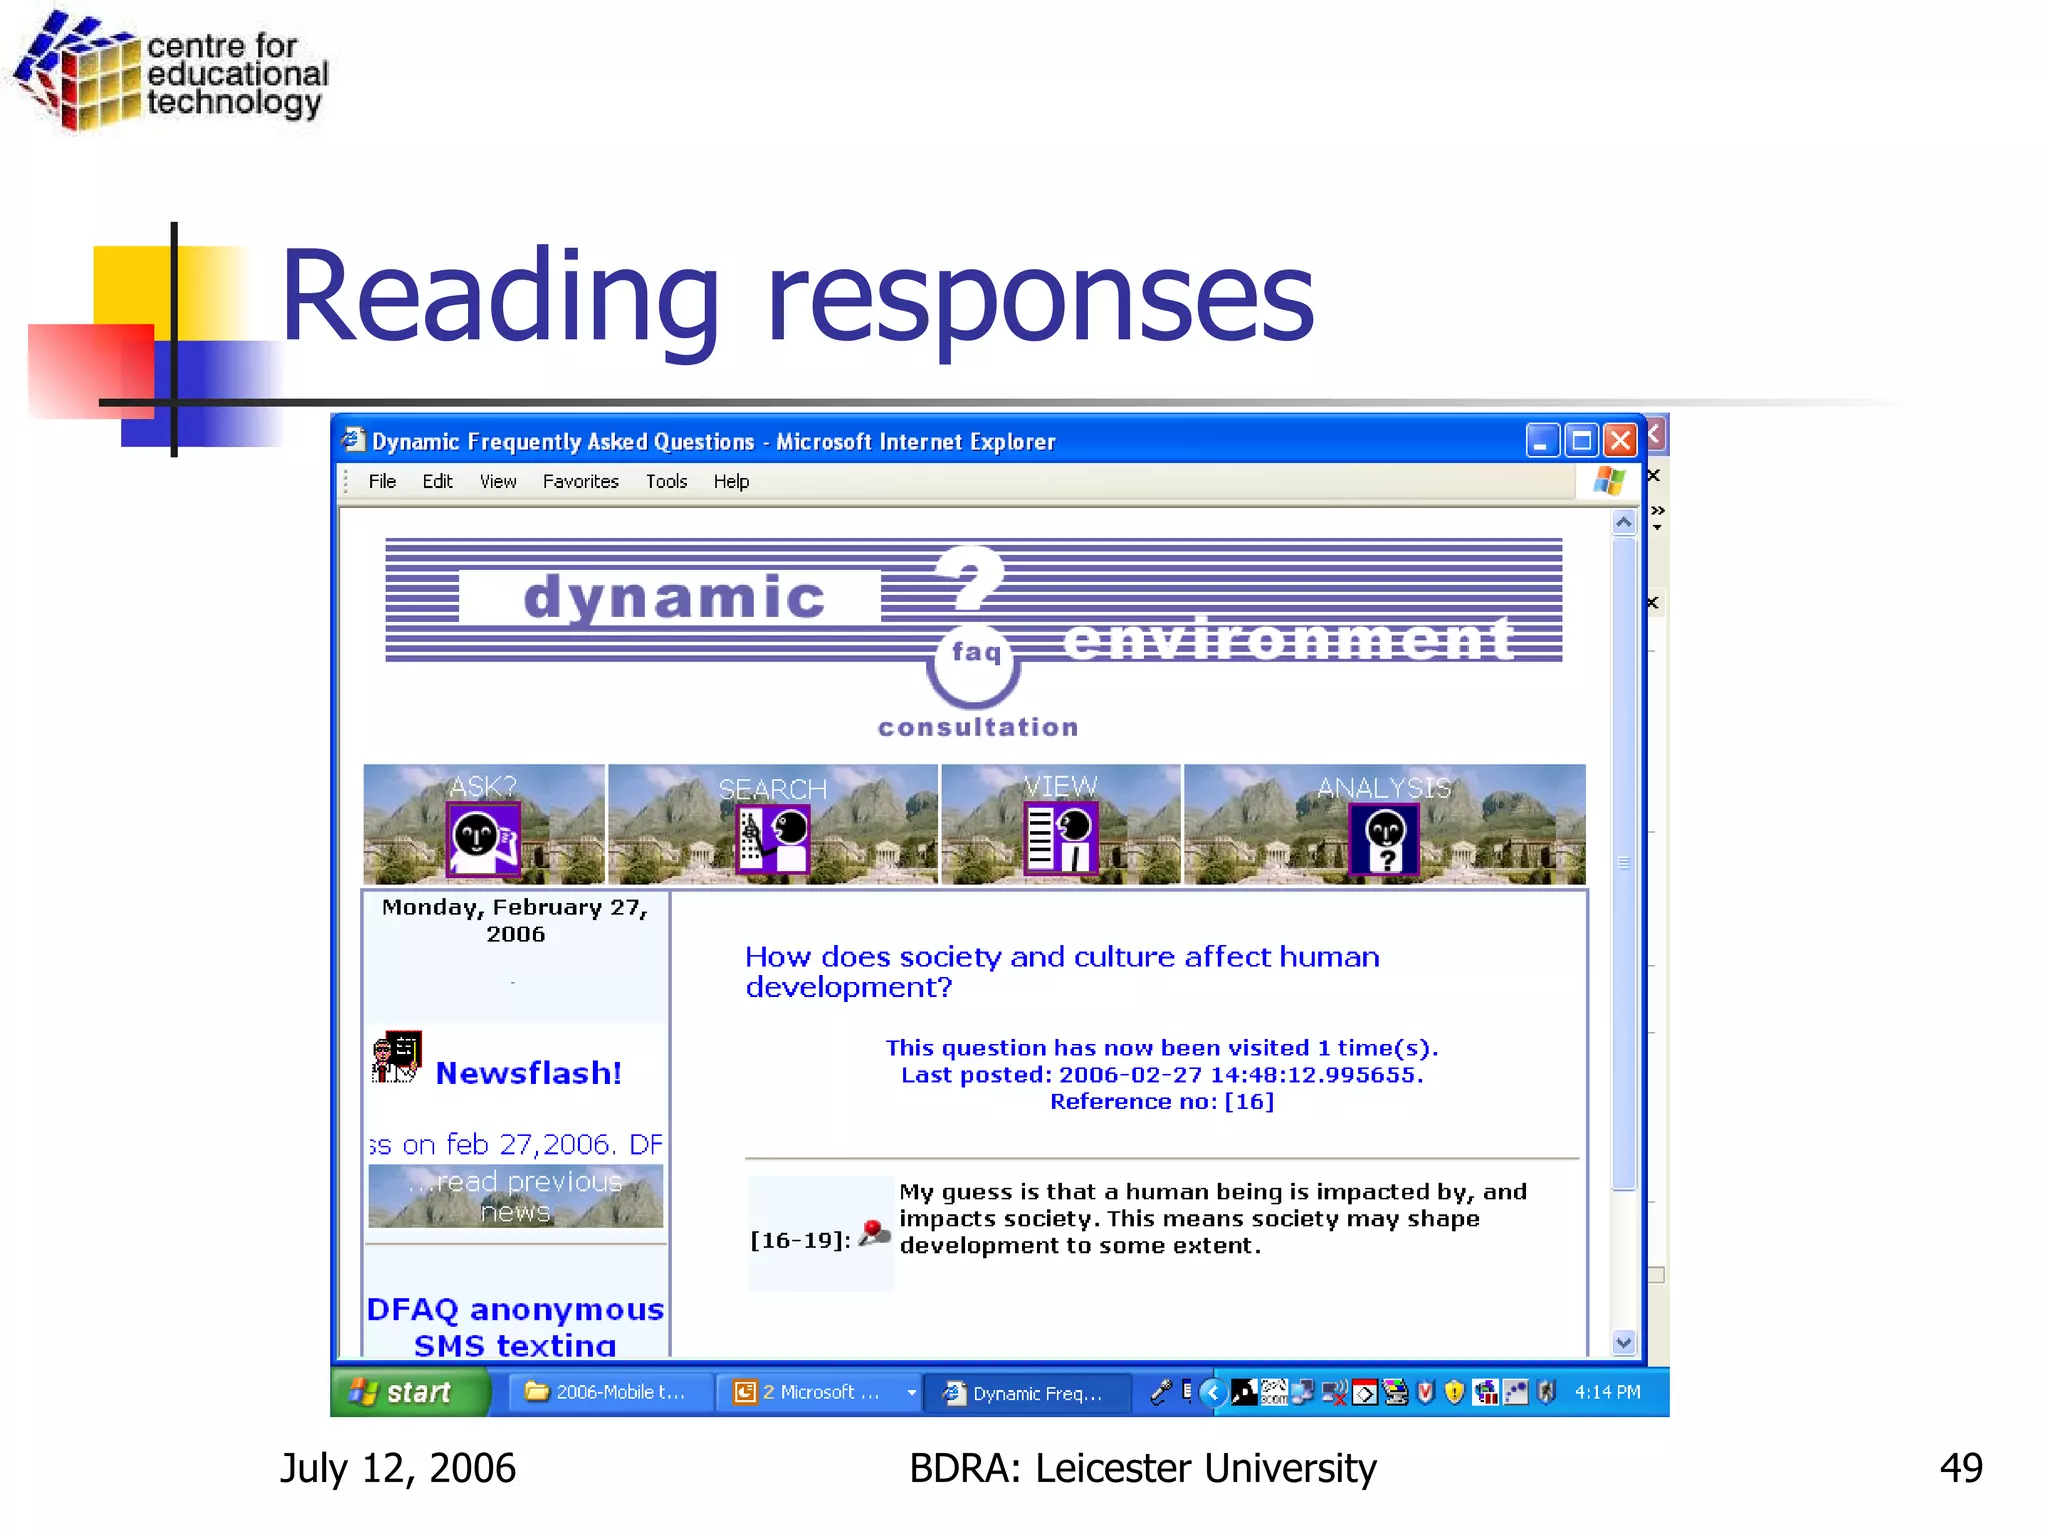Screen dimensions: 2048x1536
Task: Click the taskbar clock showing 4:14 PM
Action: tap(1607, 1392)
